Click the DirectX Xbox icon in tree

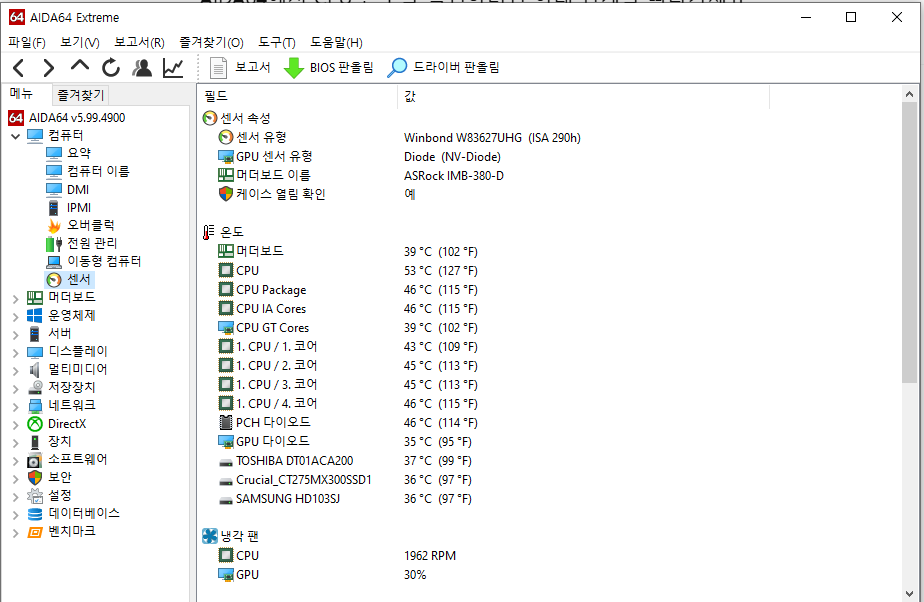click(x=35, y=424)
